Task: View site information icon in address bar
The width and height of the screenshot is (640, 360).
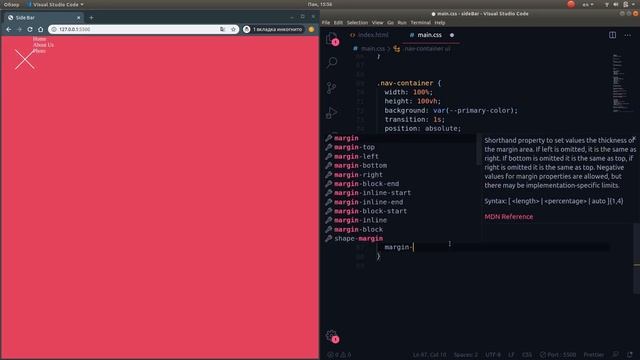Action: pyautogui.click(x=54, y=29)
